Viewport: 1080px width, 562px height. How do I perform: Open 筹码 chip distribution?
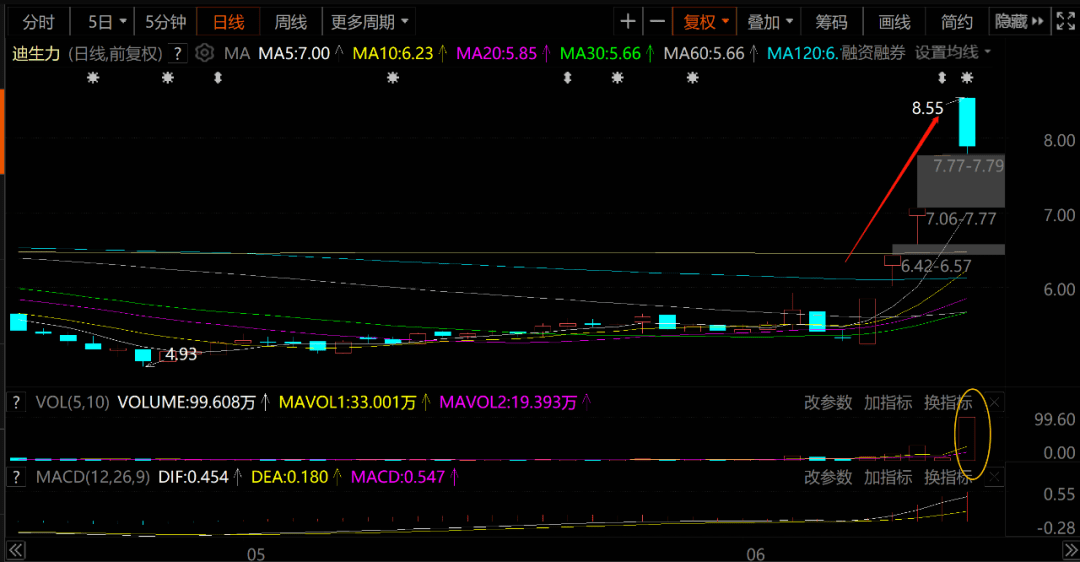(x=831, y=22)
